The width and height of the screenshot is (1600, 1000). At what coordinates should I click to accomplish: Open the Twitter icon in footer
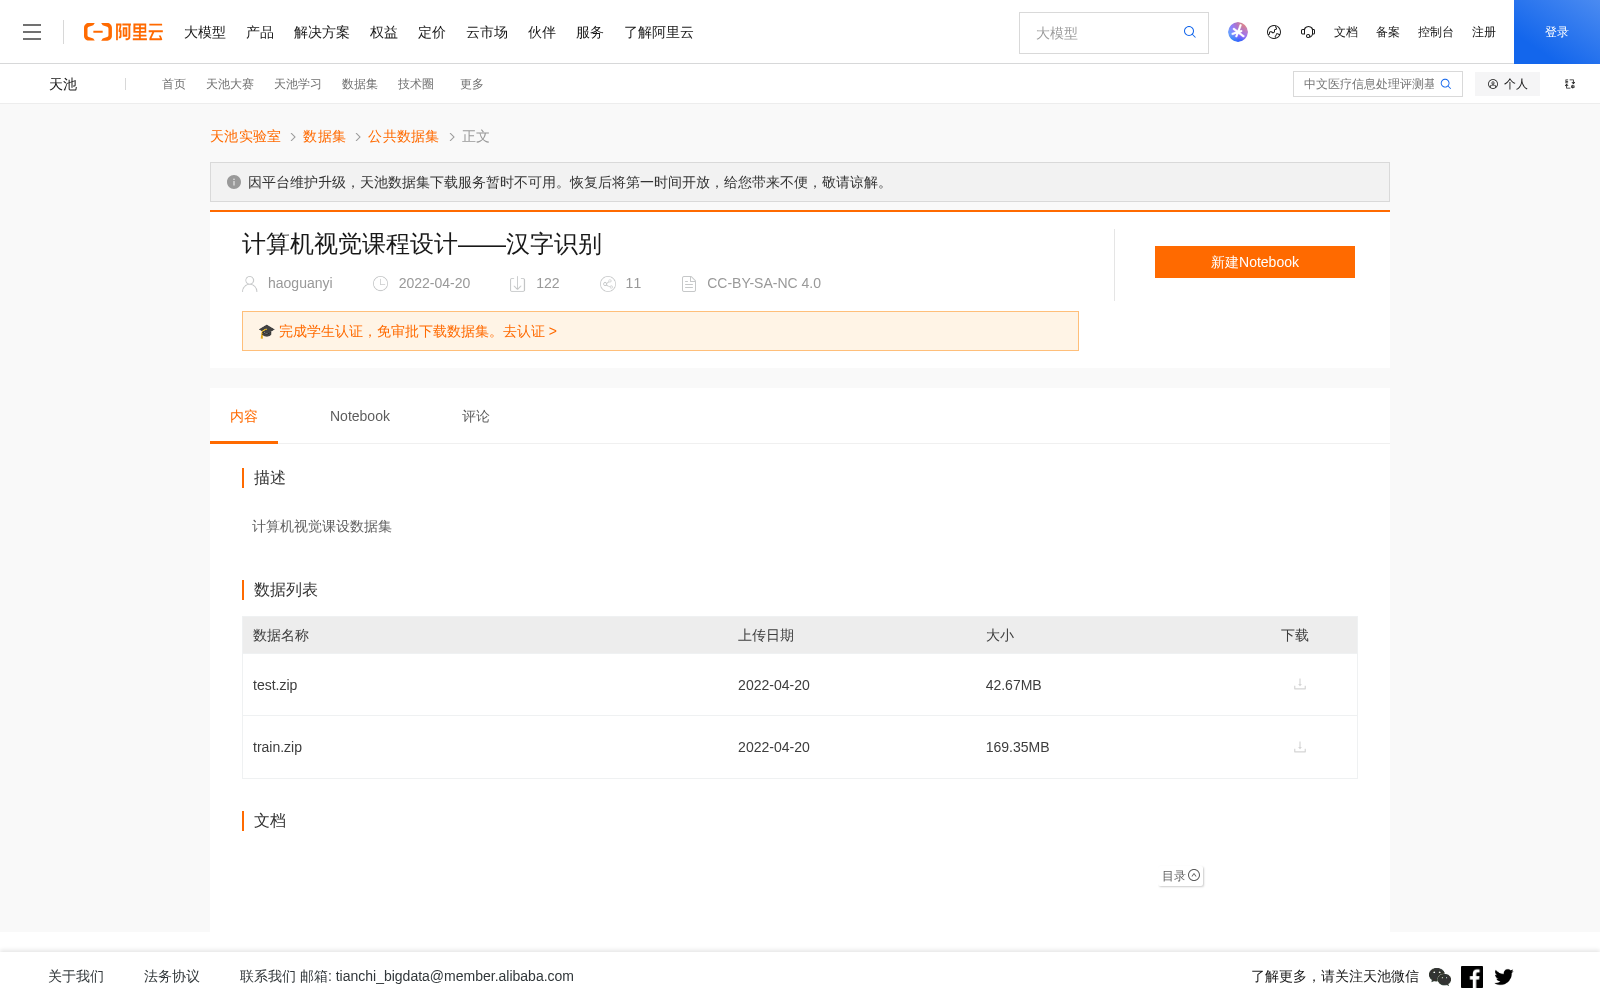coord(1504,977)
